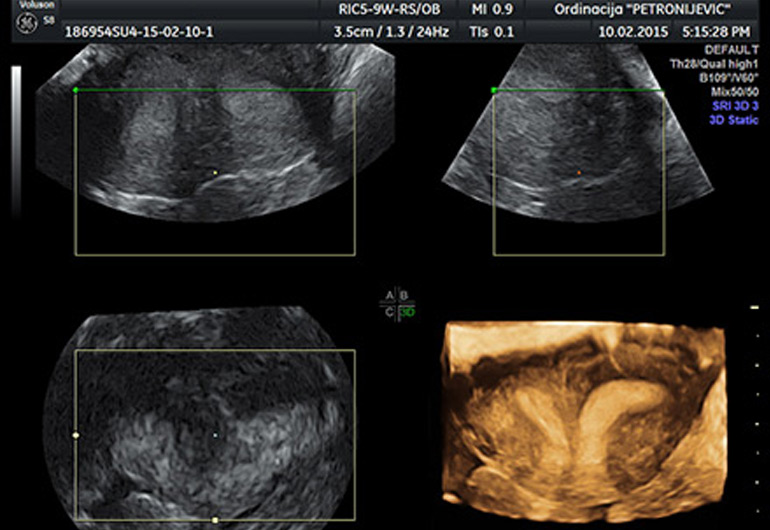This screenshot has height=530, width=770.
Task: Click the yellow center point in plane A
Action: 215,173
